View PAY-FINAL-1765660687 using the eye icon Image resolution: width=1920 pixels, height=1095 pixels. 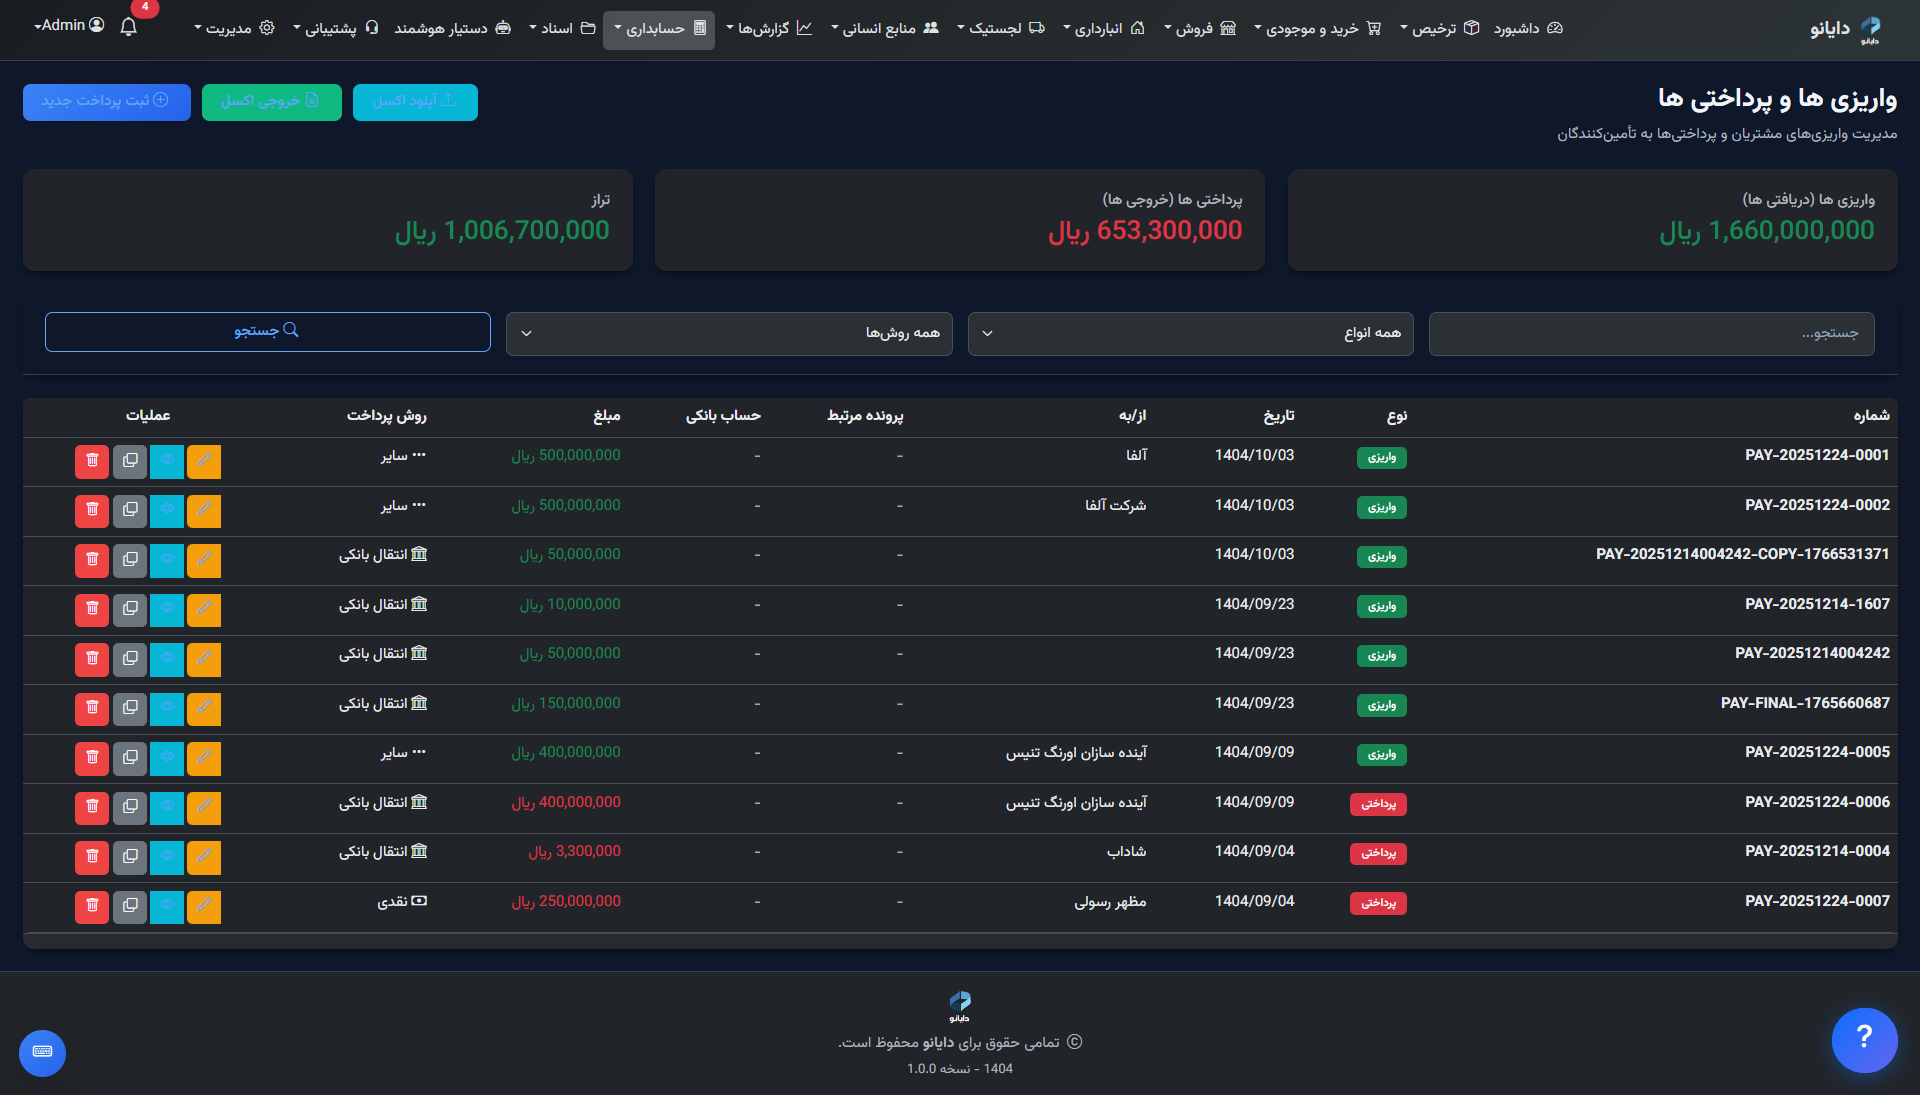pyautogui.click(x=167, y=708)
